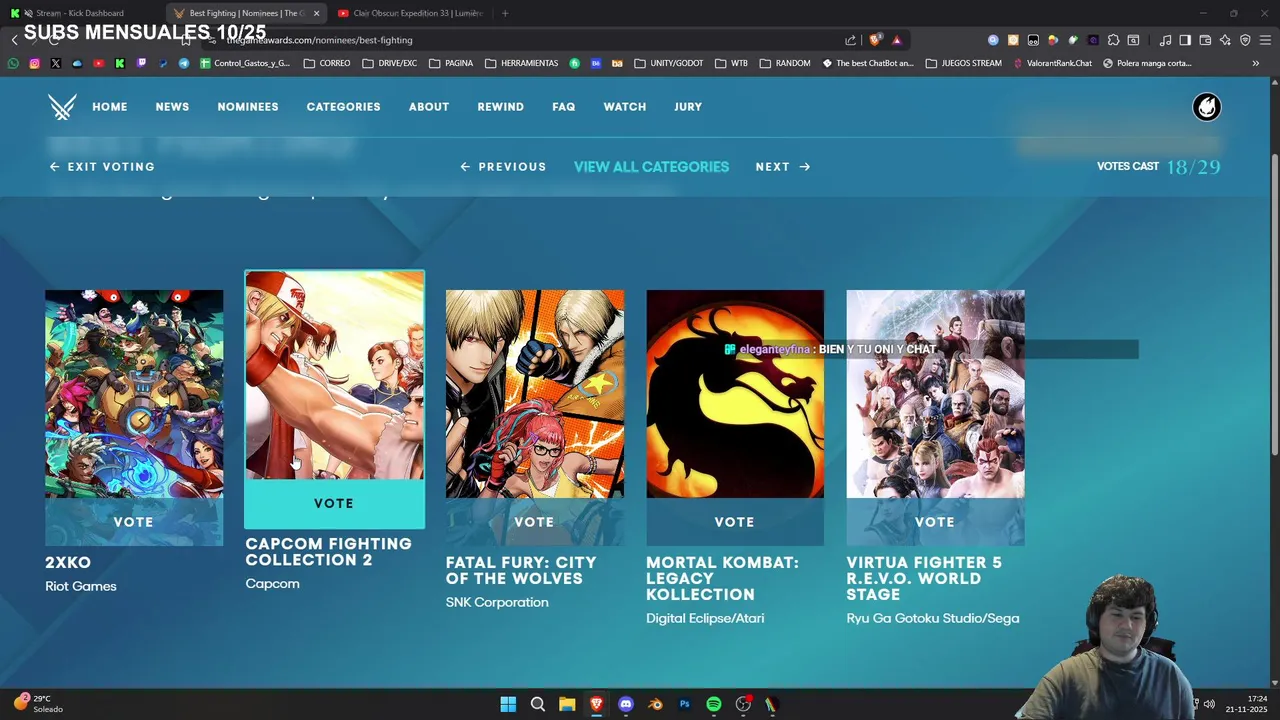The image size is (1280, 720).
Task: Click the share page icon in address bar
Action: (851, 40)
